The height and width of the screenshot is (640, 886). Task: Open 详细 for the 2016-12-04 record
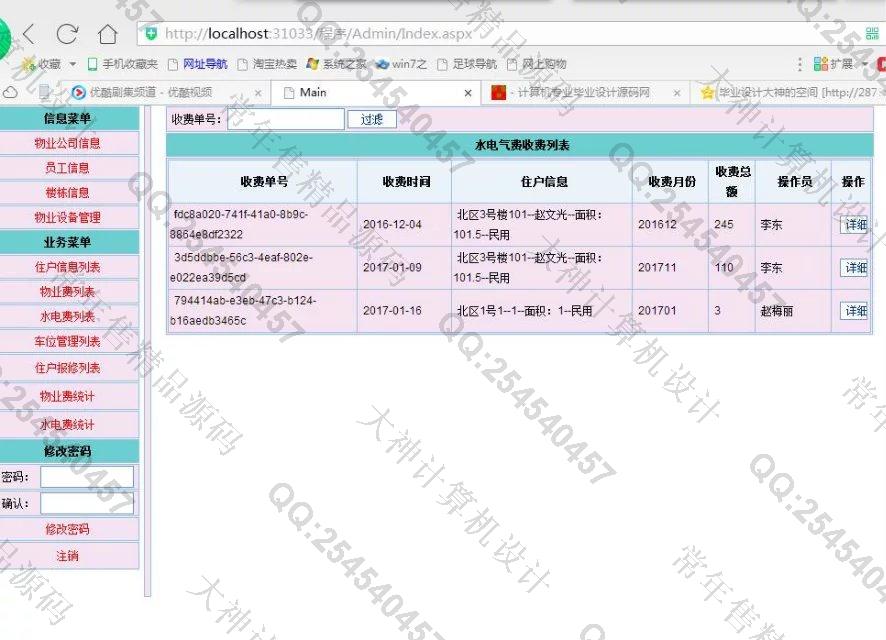click(854, 225)
